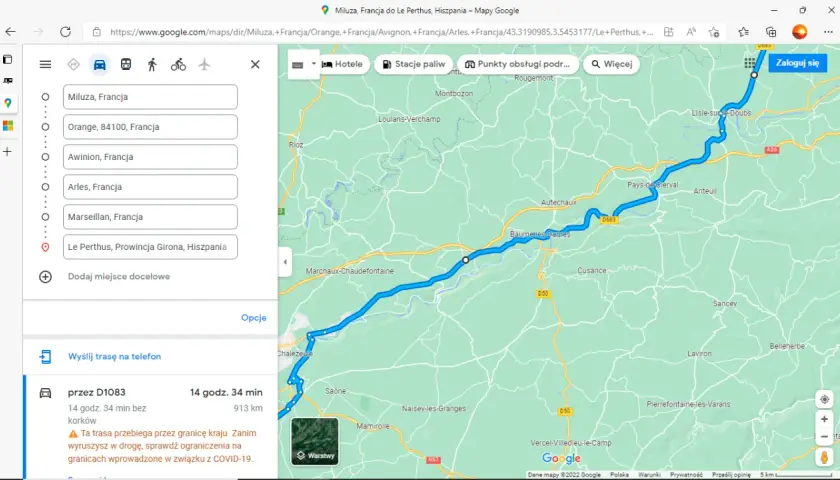View site information lock icon
The height and width of the screenshot is (480, 840).
point(96,32)
